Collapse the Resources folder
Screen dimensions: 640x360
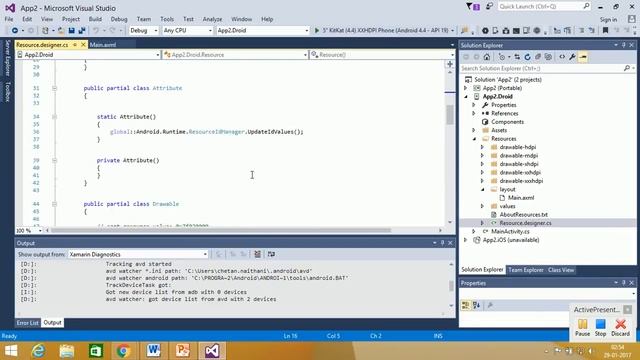(x=474, y=139)
